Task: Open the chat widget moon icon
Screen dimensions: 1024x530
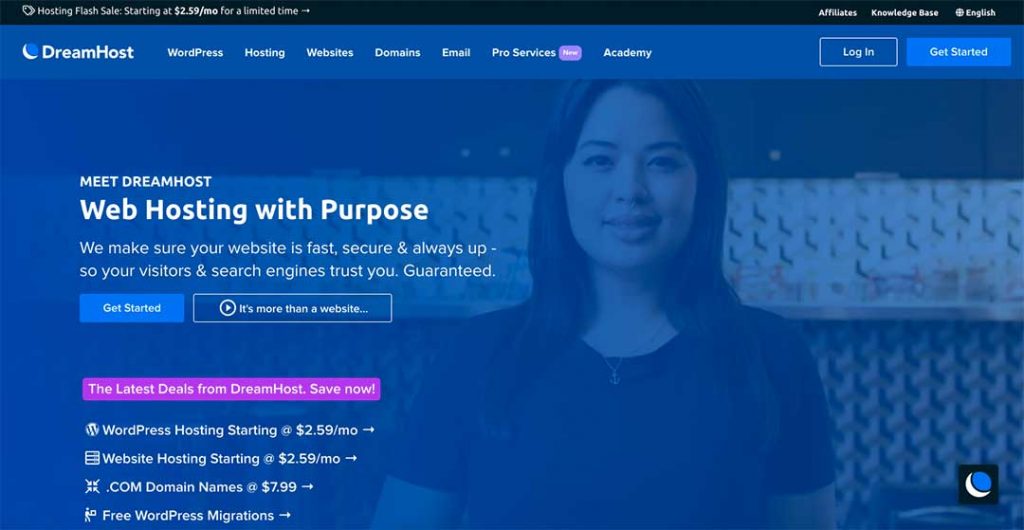Action: [978, 484]
